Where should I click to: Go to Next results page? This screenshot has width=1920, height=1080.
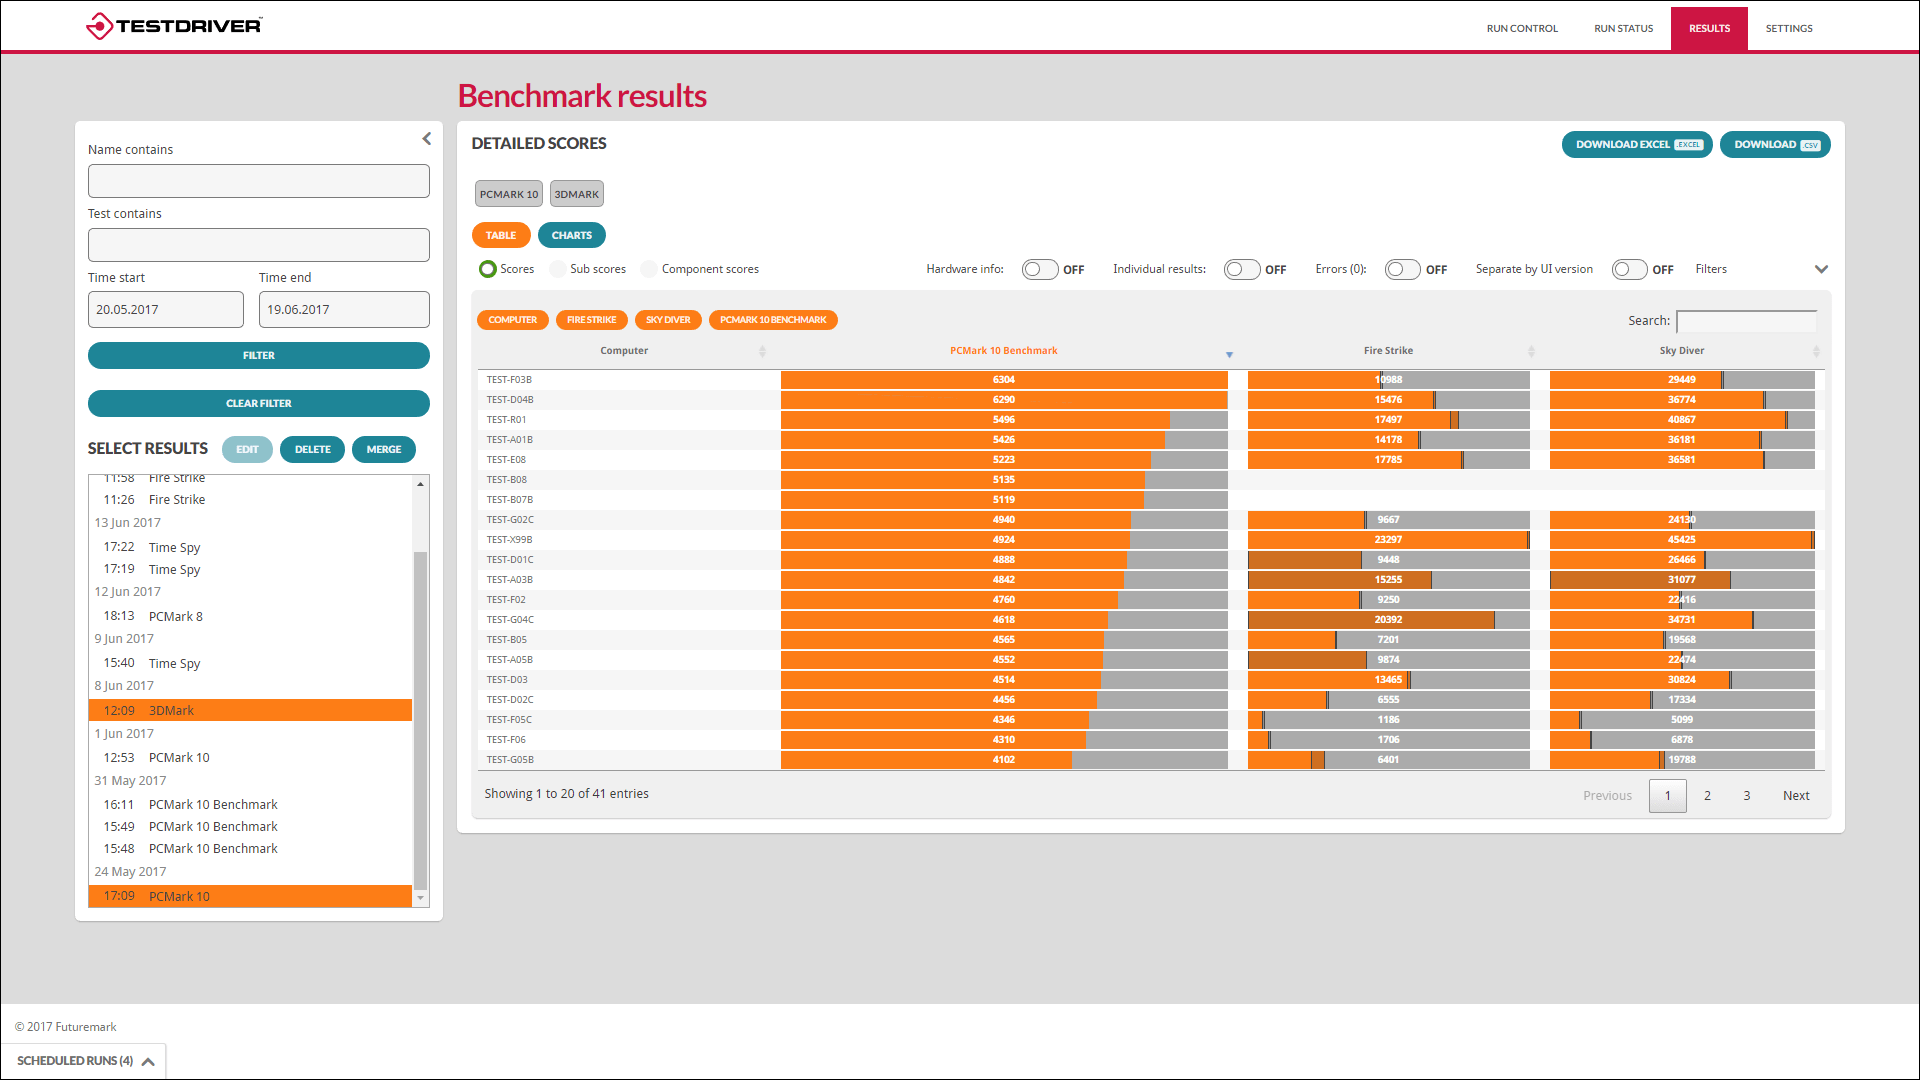(1795, 796)
